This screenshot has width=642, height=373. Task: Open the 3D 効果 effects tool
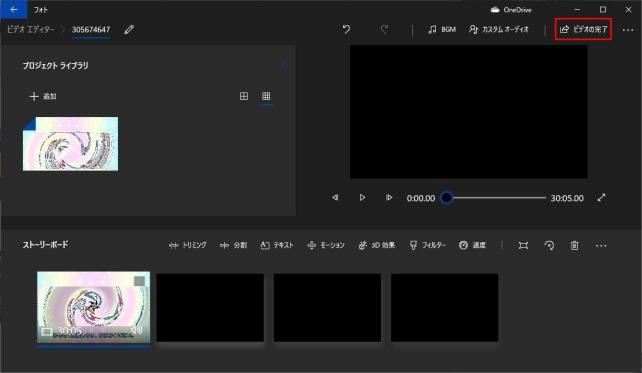click(377, 245)
